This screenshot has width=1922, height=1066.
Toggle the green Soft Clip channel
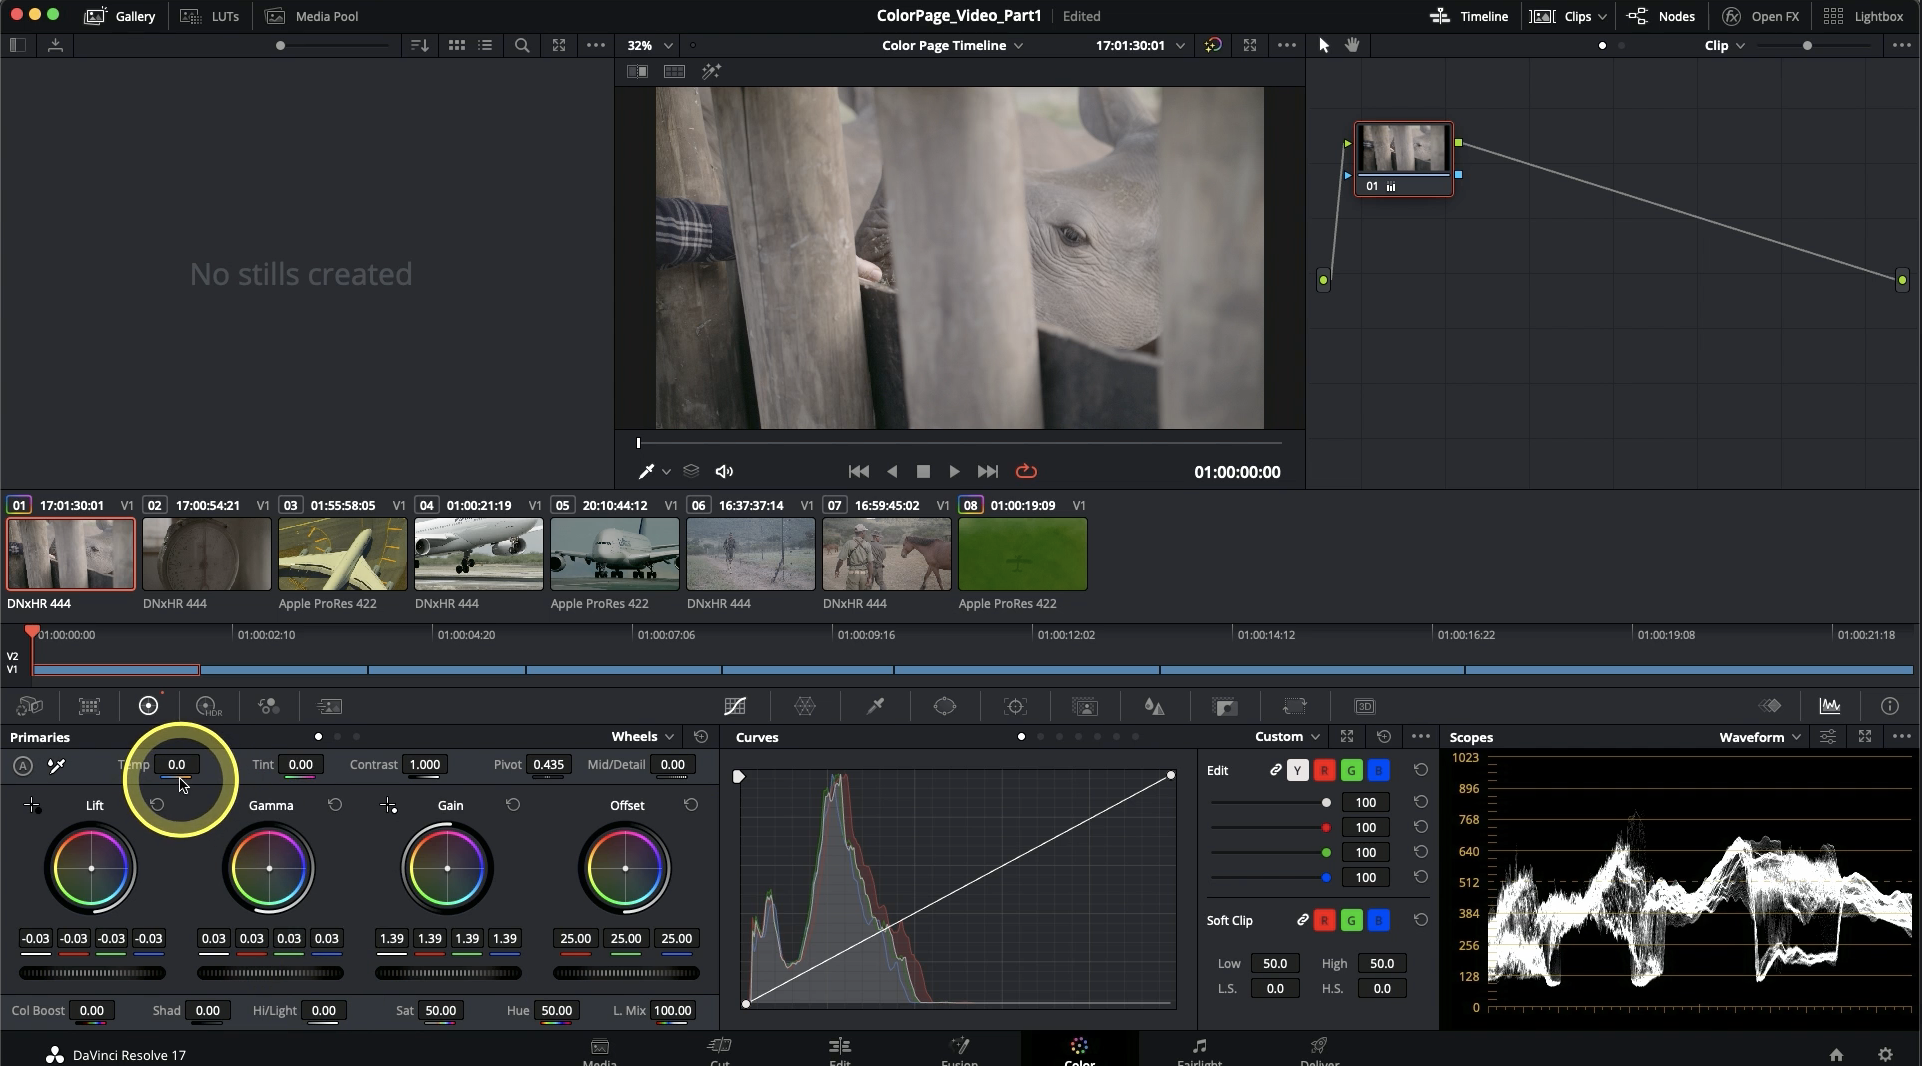[x=1351, y=920]
